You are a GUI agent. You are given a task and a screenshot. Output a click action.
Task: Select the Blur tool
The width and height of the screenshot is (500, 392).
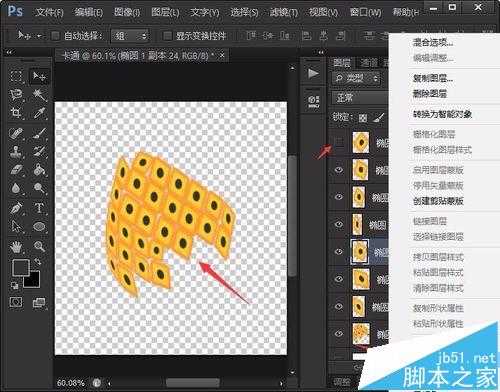[16, 188]
